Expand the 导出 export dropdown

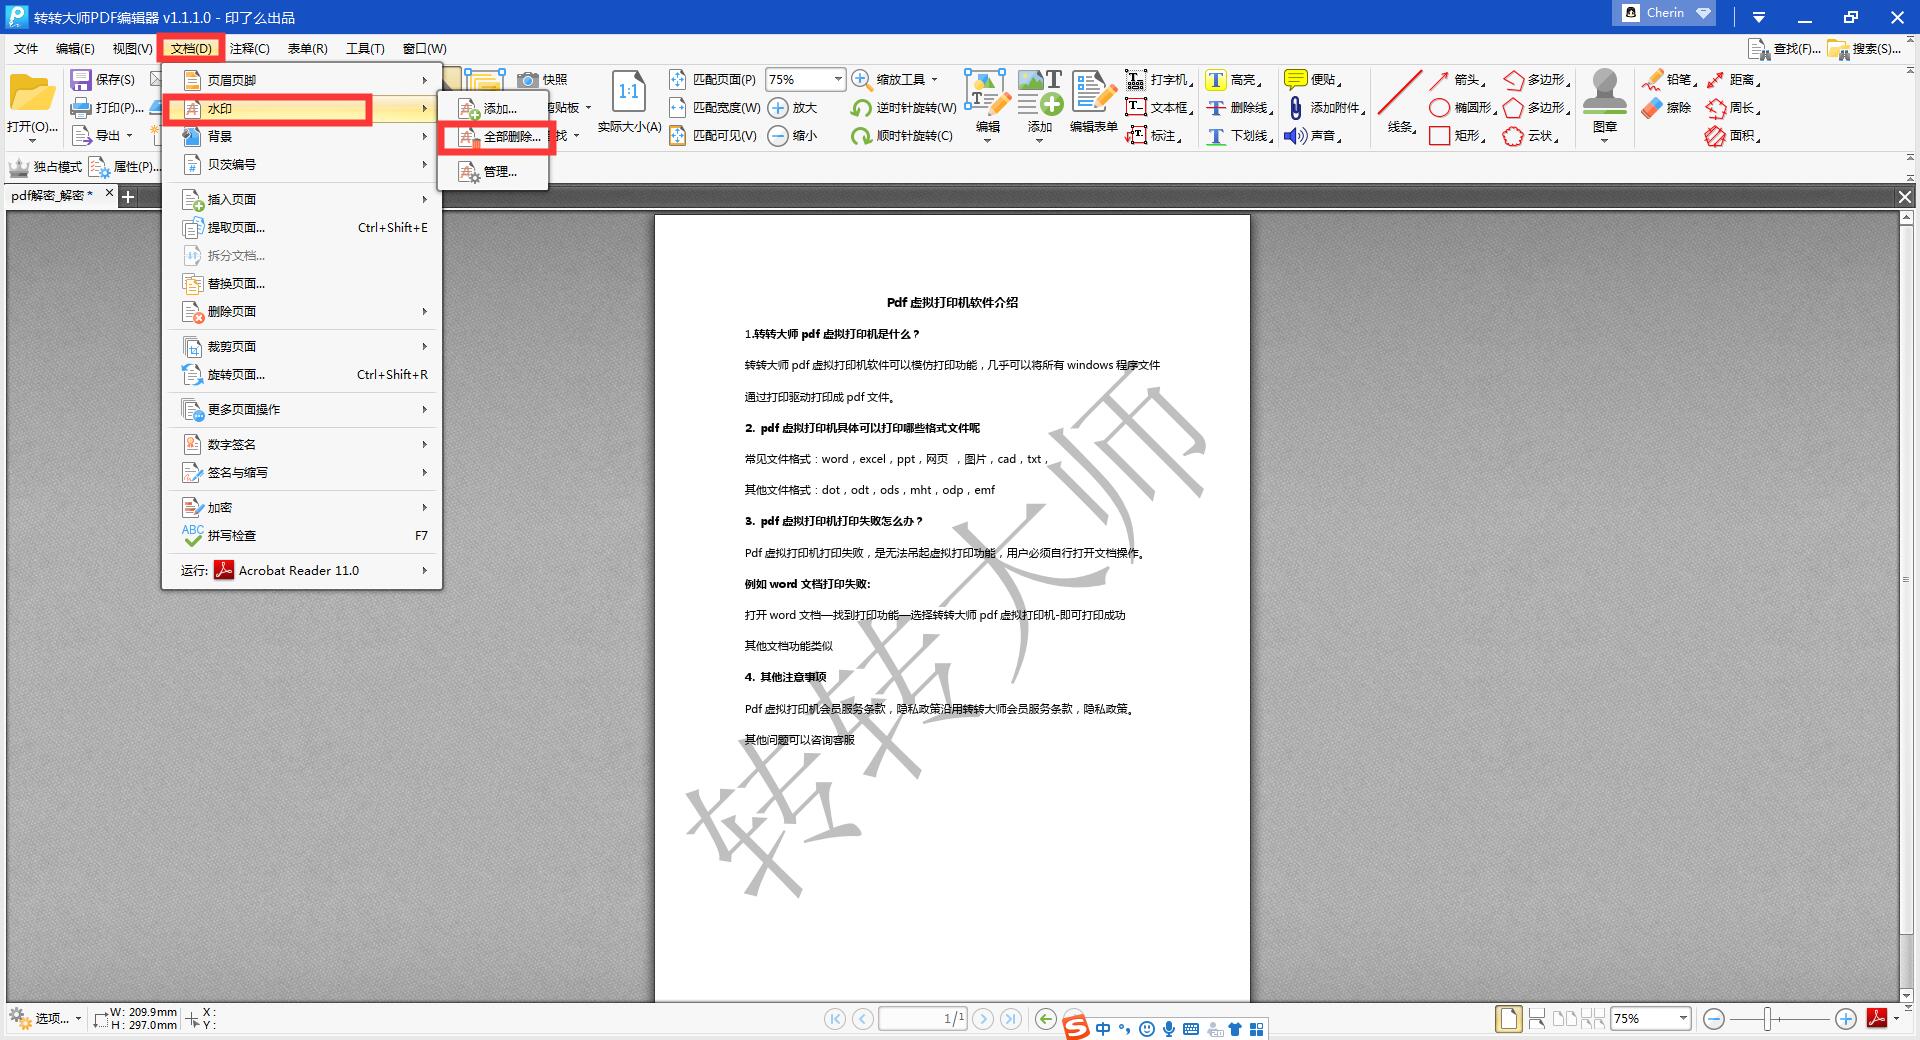(x=129, y=136)
